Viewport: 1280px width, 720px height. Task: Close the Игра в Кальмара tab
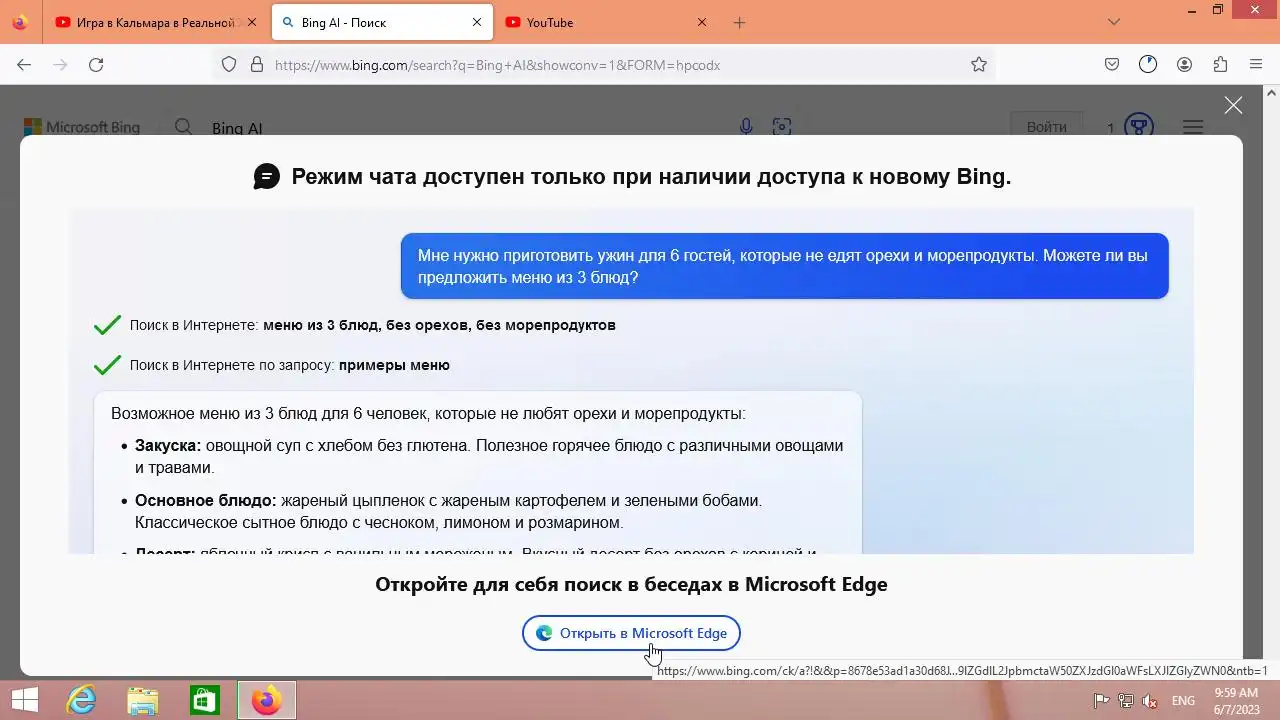(252, 22)
